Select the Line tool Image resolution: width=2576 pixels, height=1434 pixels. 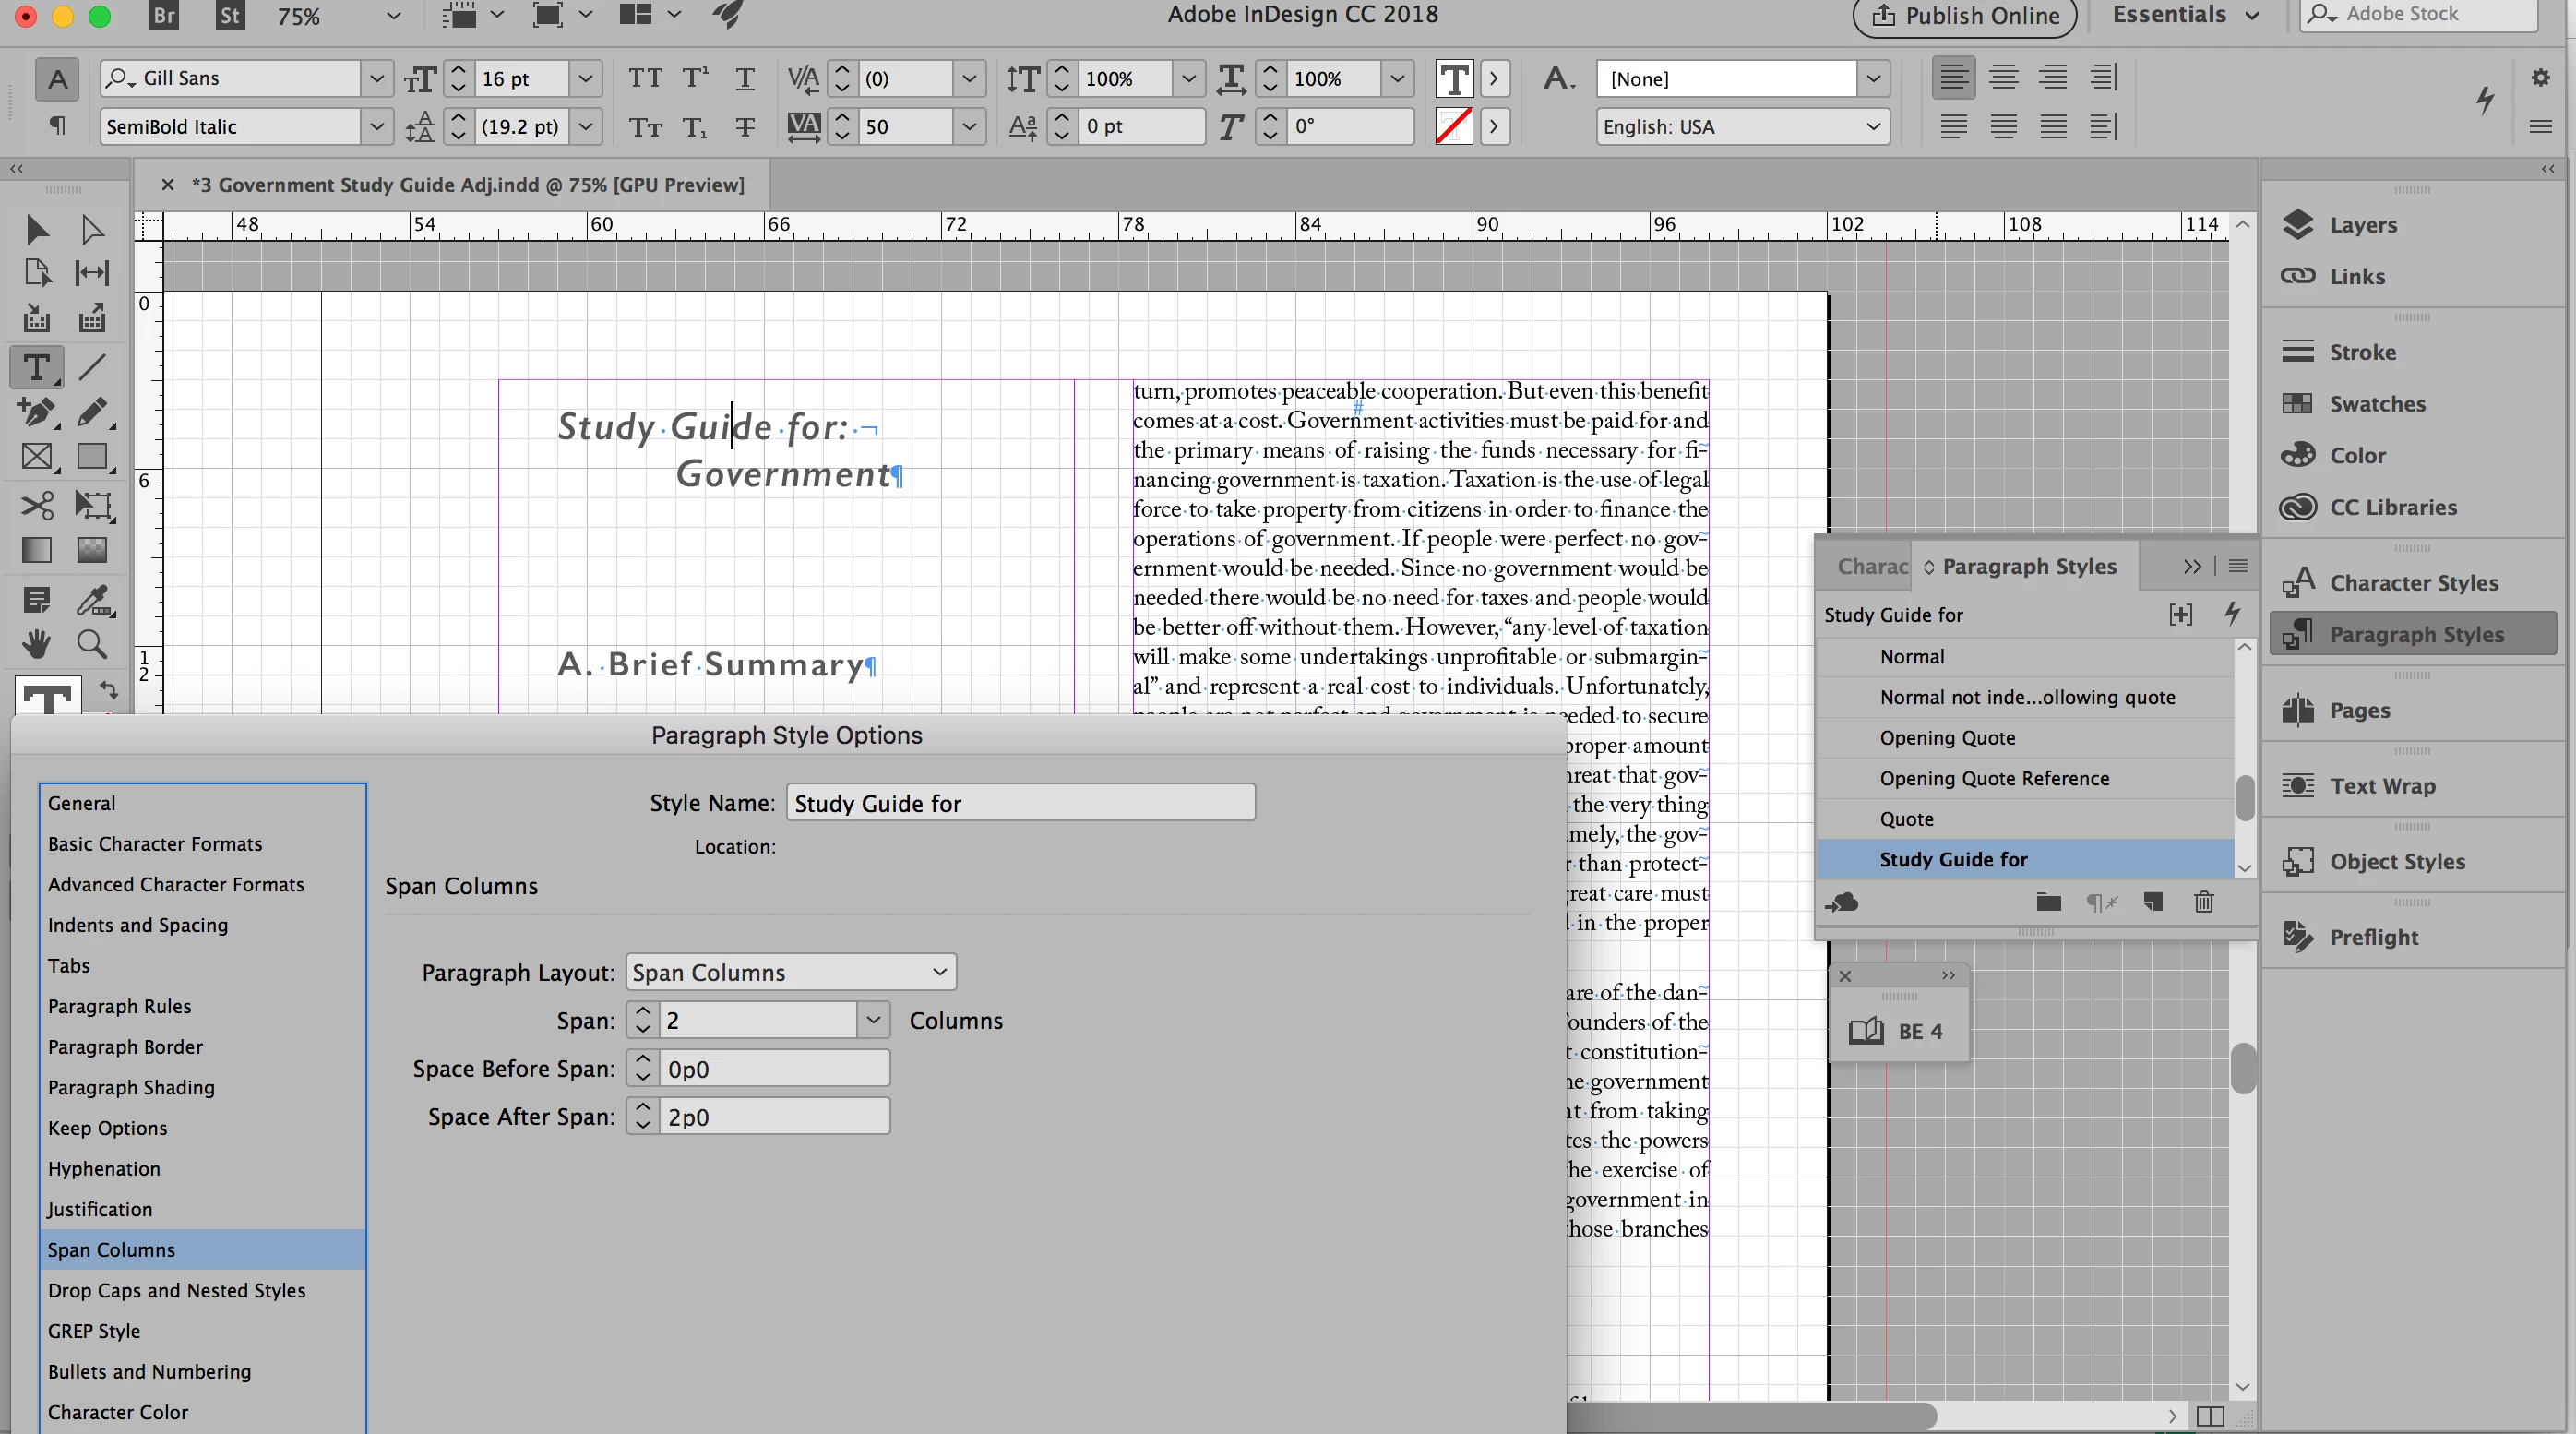pyautogui.click(x=92, y=367)
